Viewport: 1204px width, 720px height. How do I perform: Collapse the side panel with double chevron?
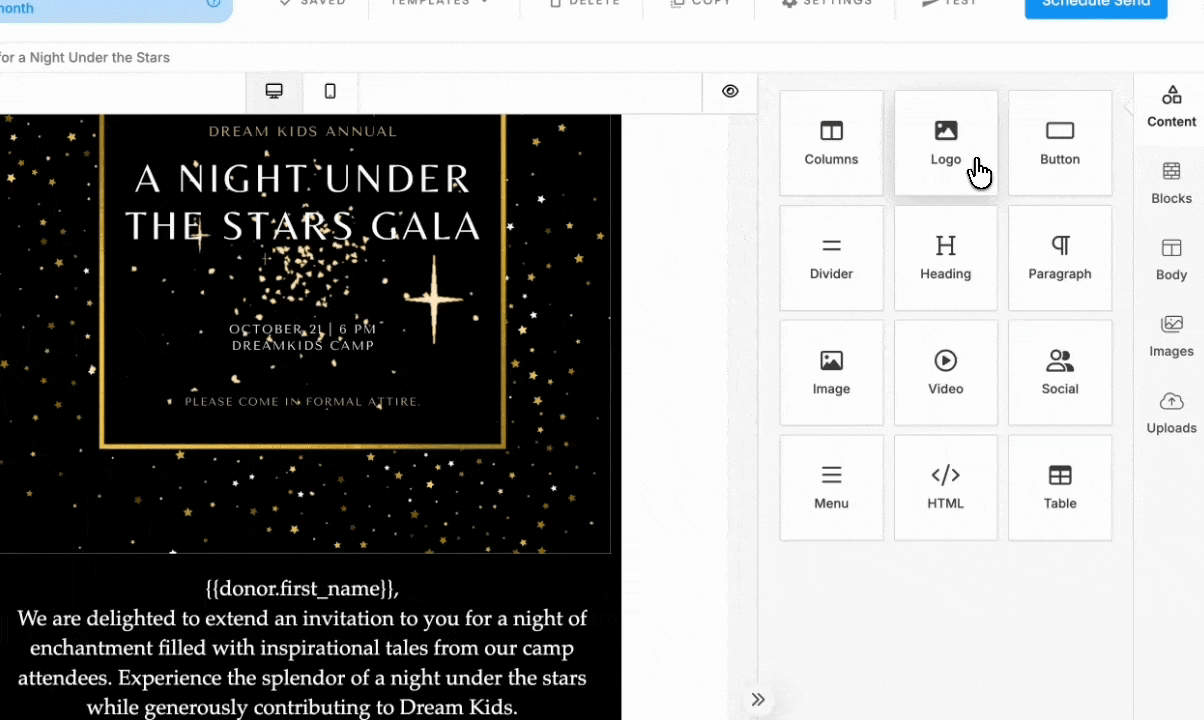758,699
